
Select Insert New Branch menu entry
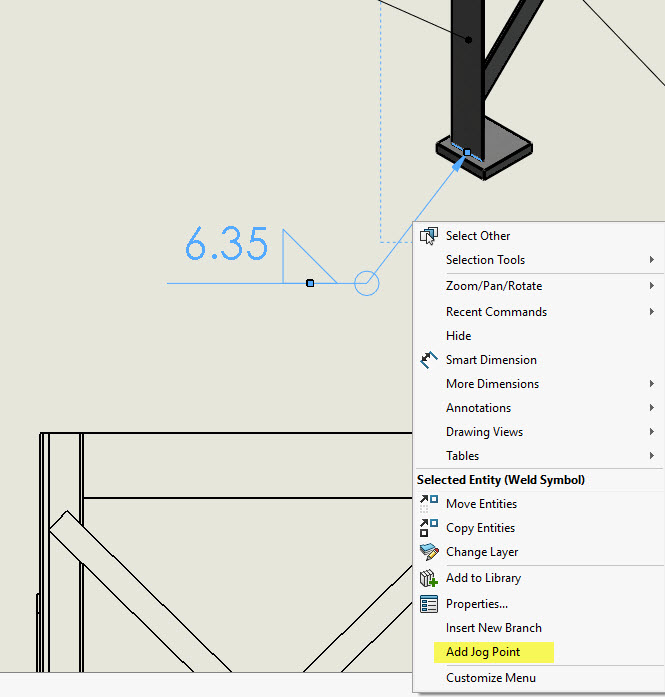(x=494, y=628)
